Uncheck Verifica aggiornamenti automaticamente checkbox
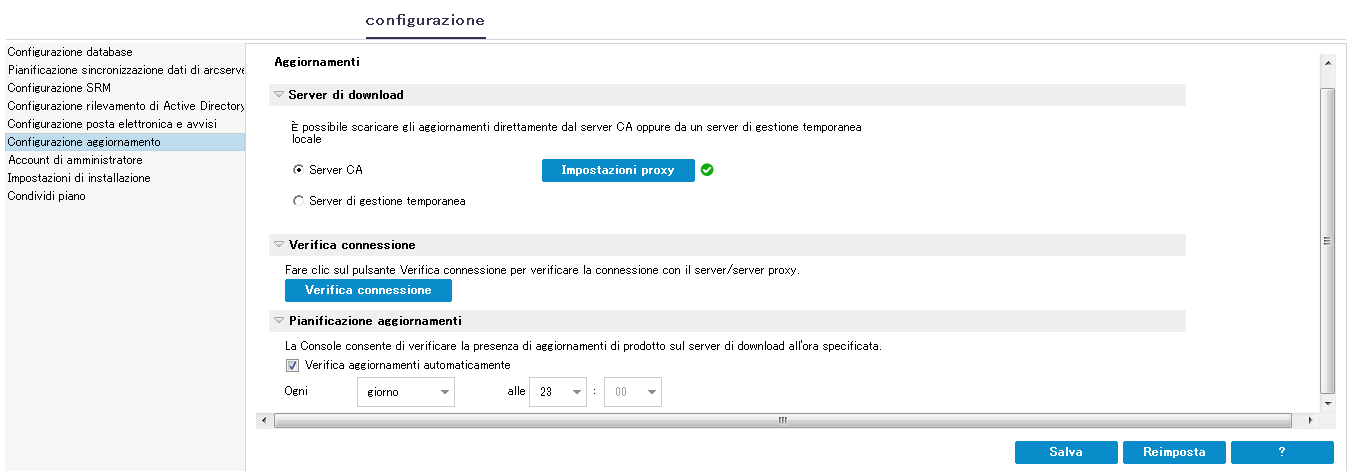1349x471 pixels. 293,365
